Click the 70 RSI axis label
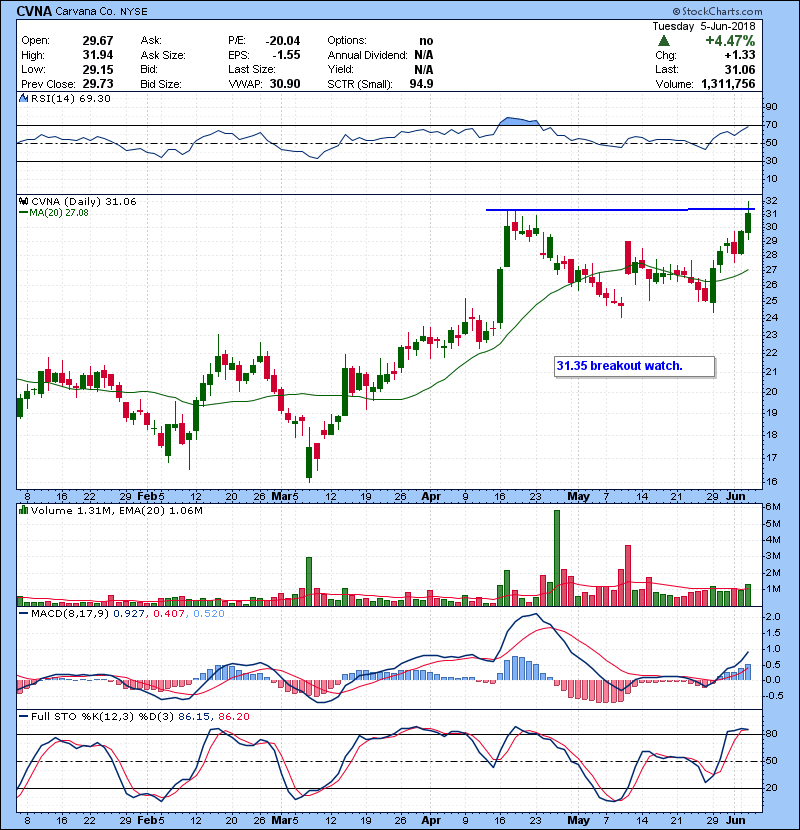Screen dimensions: 800x830 (771, 125)
